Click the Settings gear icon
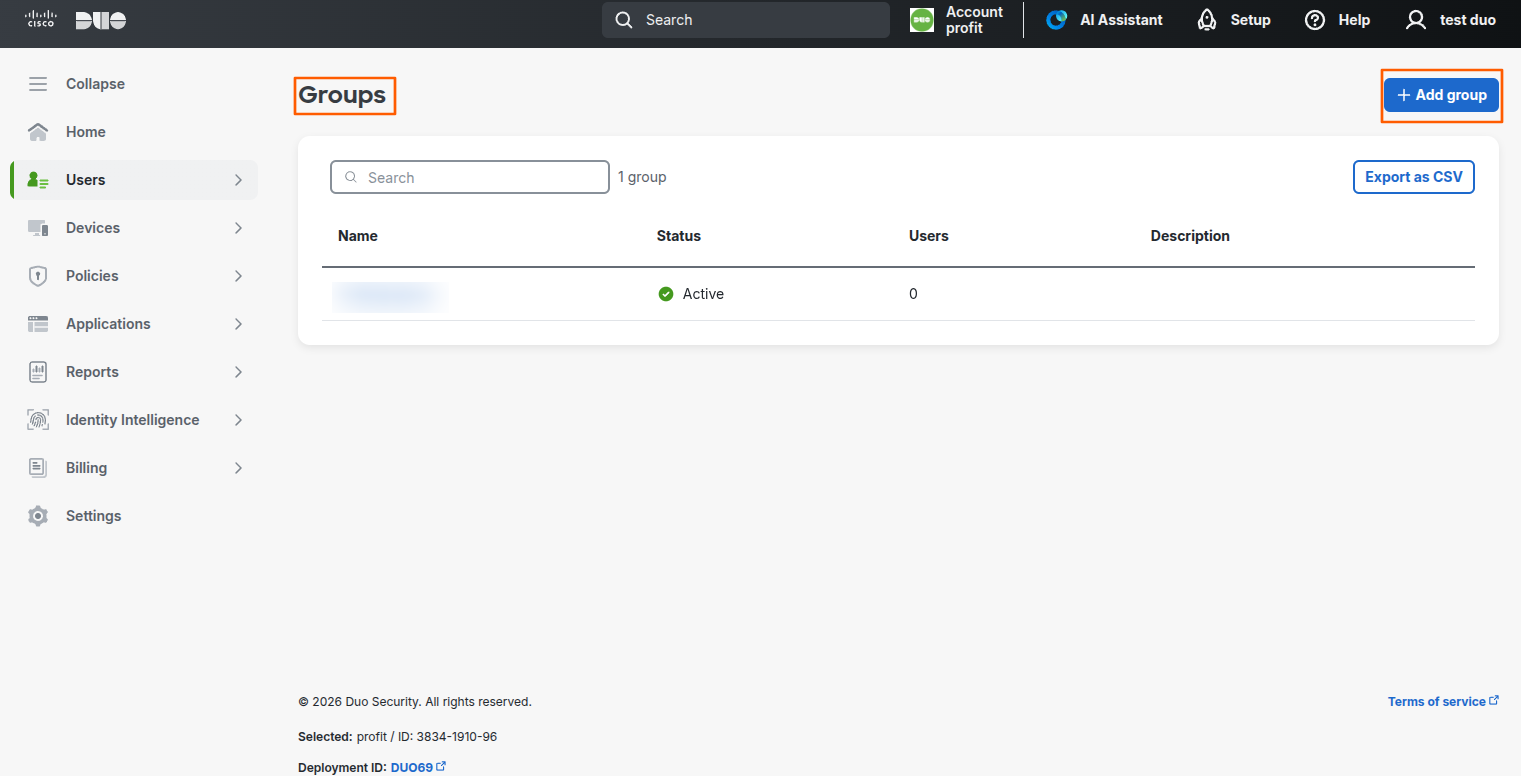The image size is (1521, 776). (38, 516)
